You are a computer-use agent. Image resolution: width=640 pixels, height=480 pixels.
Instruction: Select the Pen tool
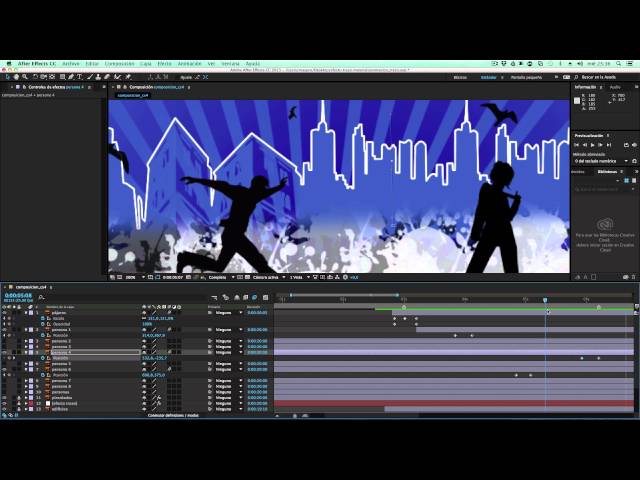pos(71,77)
